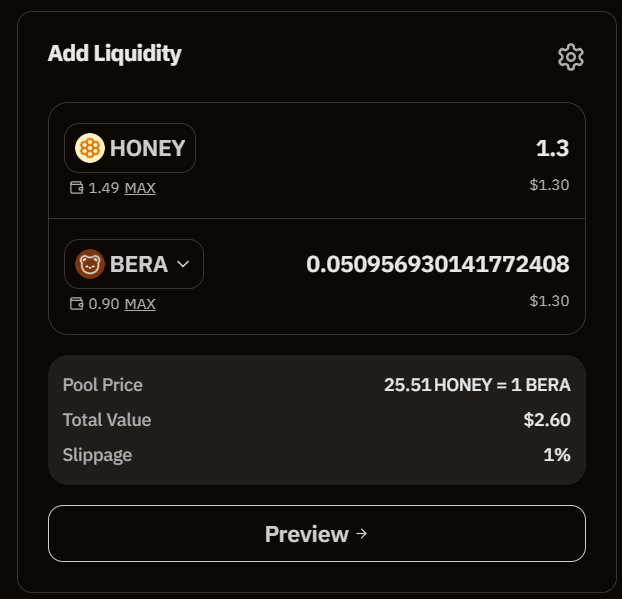The image size is (622, 599).
Task: Click the BERA bear token icon
Action: pyautogui.click(x=90, y=264)
